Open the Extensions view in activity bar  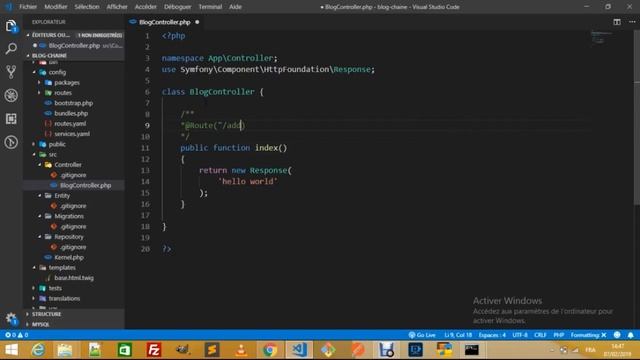point(11,119)
